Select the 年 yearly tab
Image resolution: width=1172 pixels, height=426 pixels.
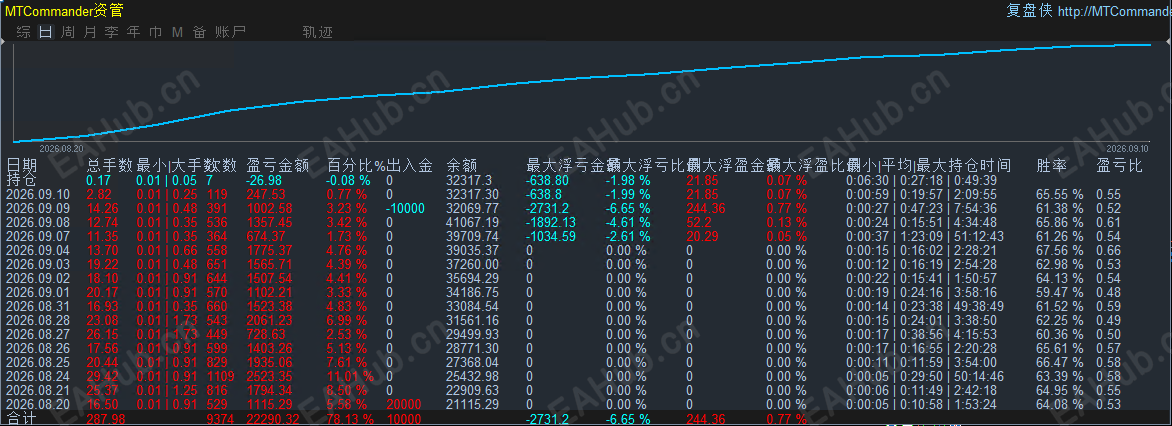click(x=134, y=31)
